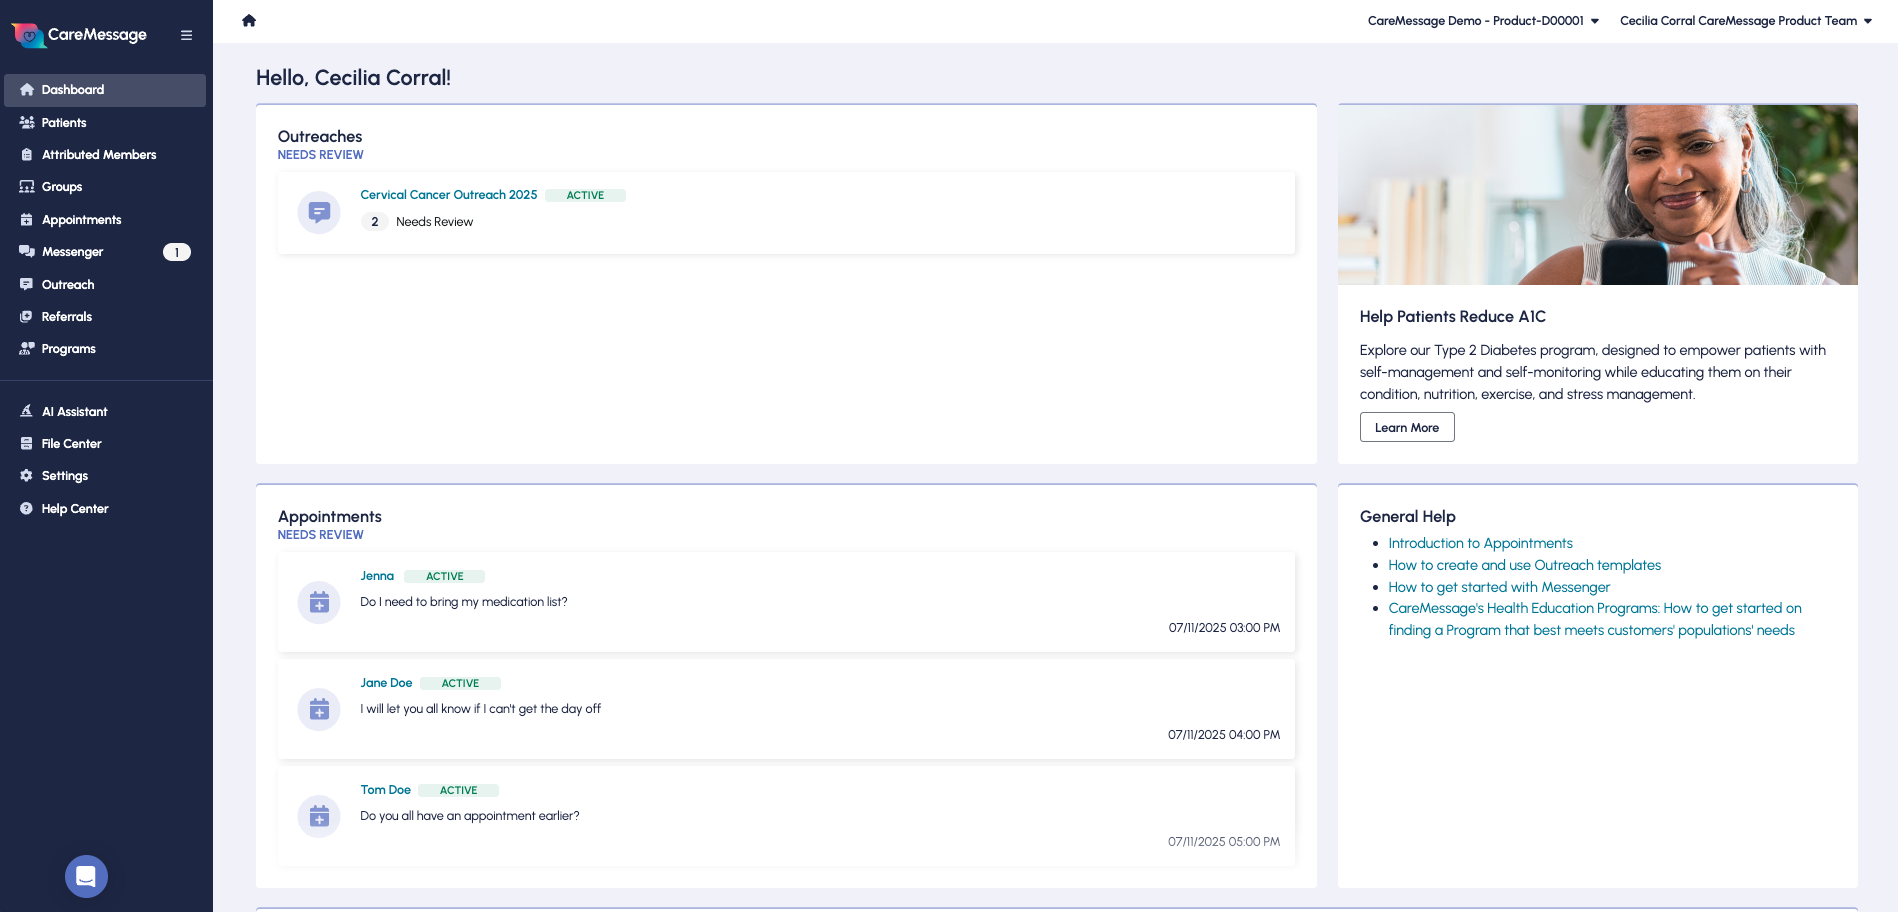Open the Cecilia Corral account menu
1898x912 pixels.
pos(1743,20)
